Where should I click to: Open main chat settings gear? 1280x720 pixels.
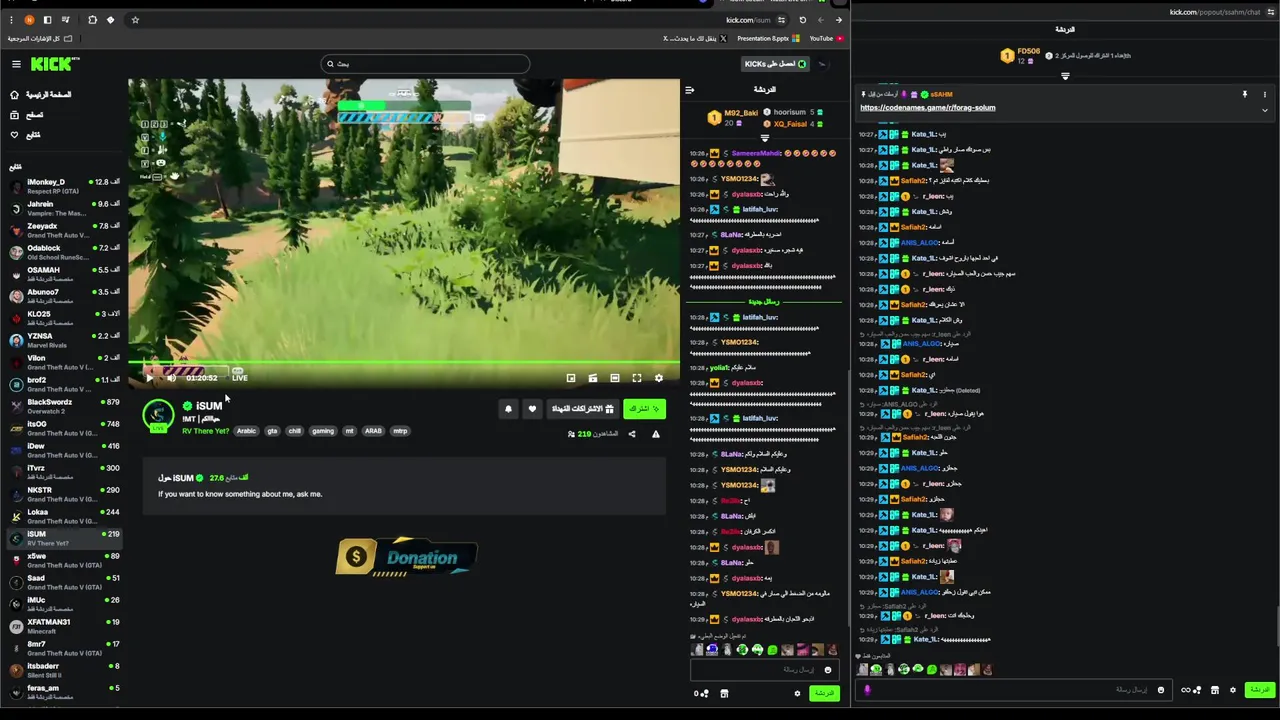797,693
